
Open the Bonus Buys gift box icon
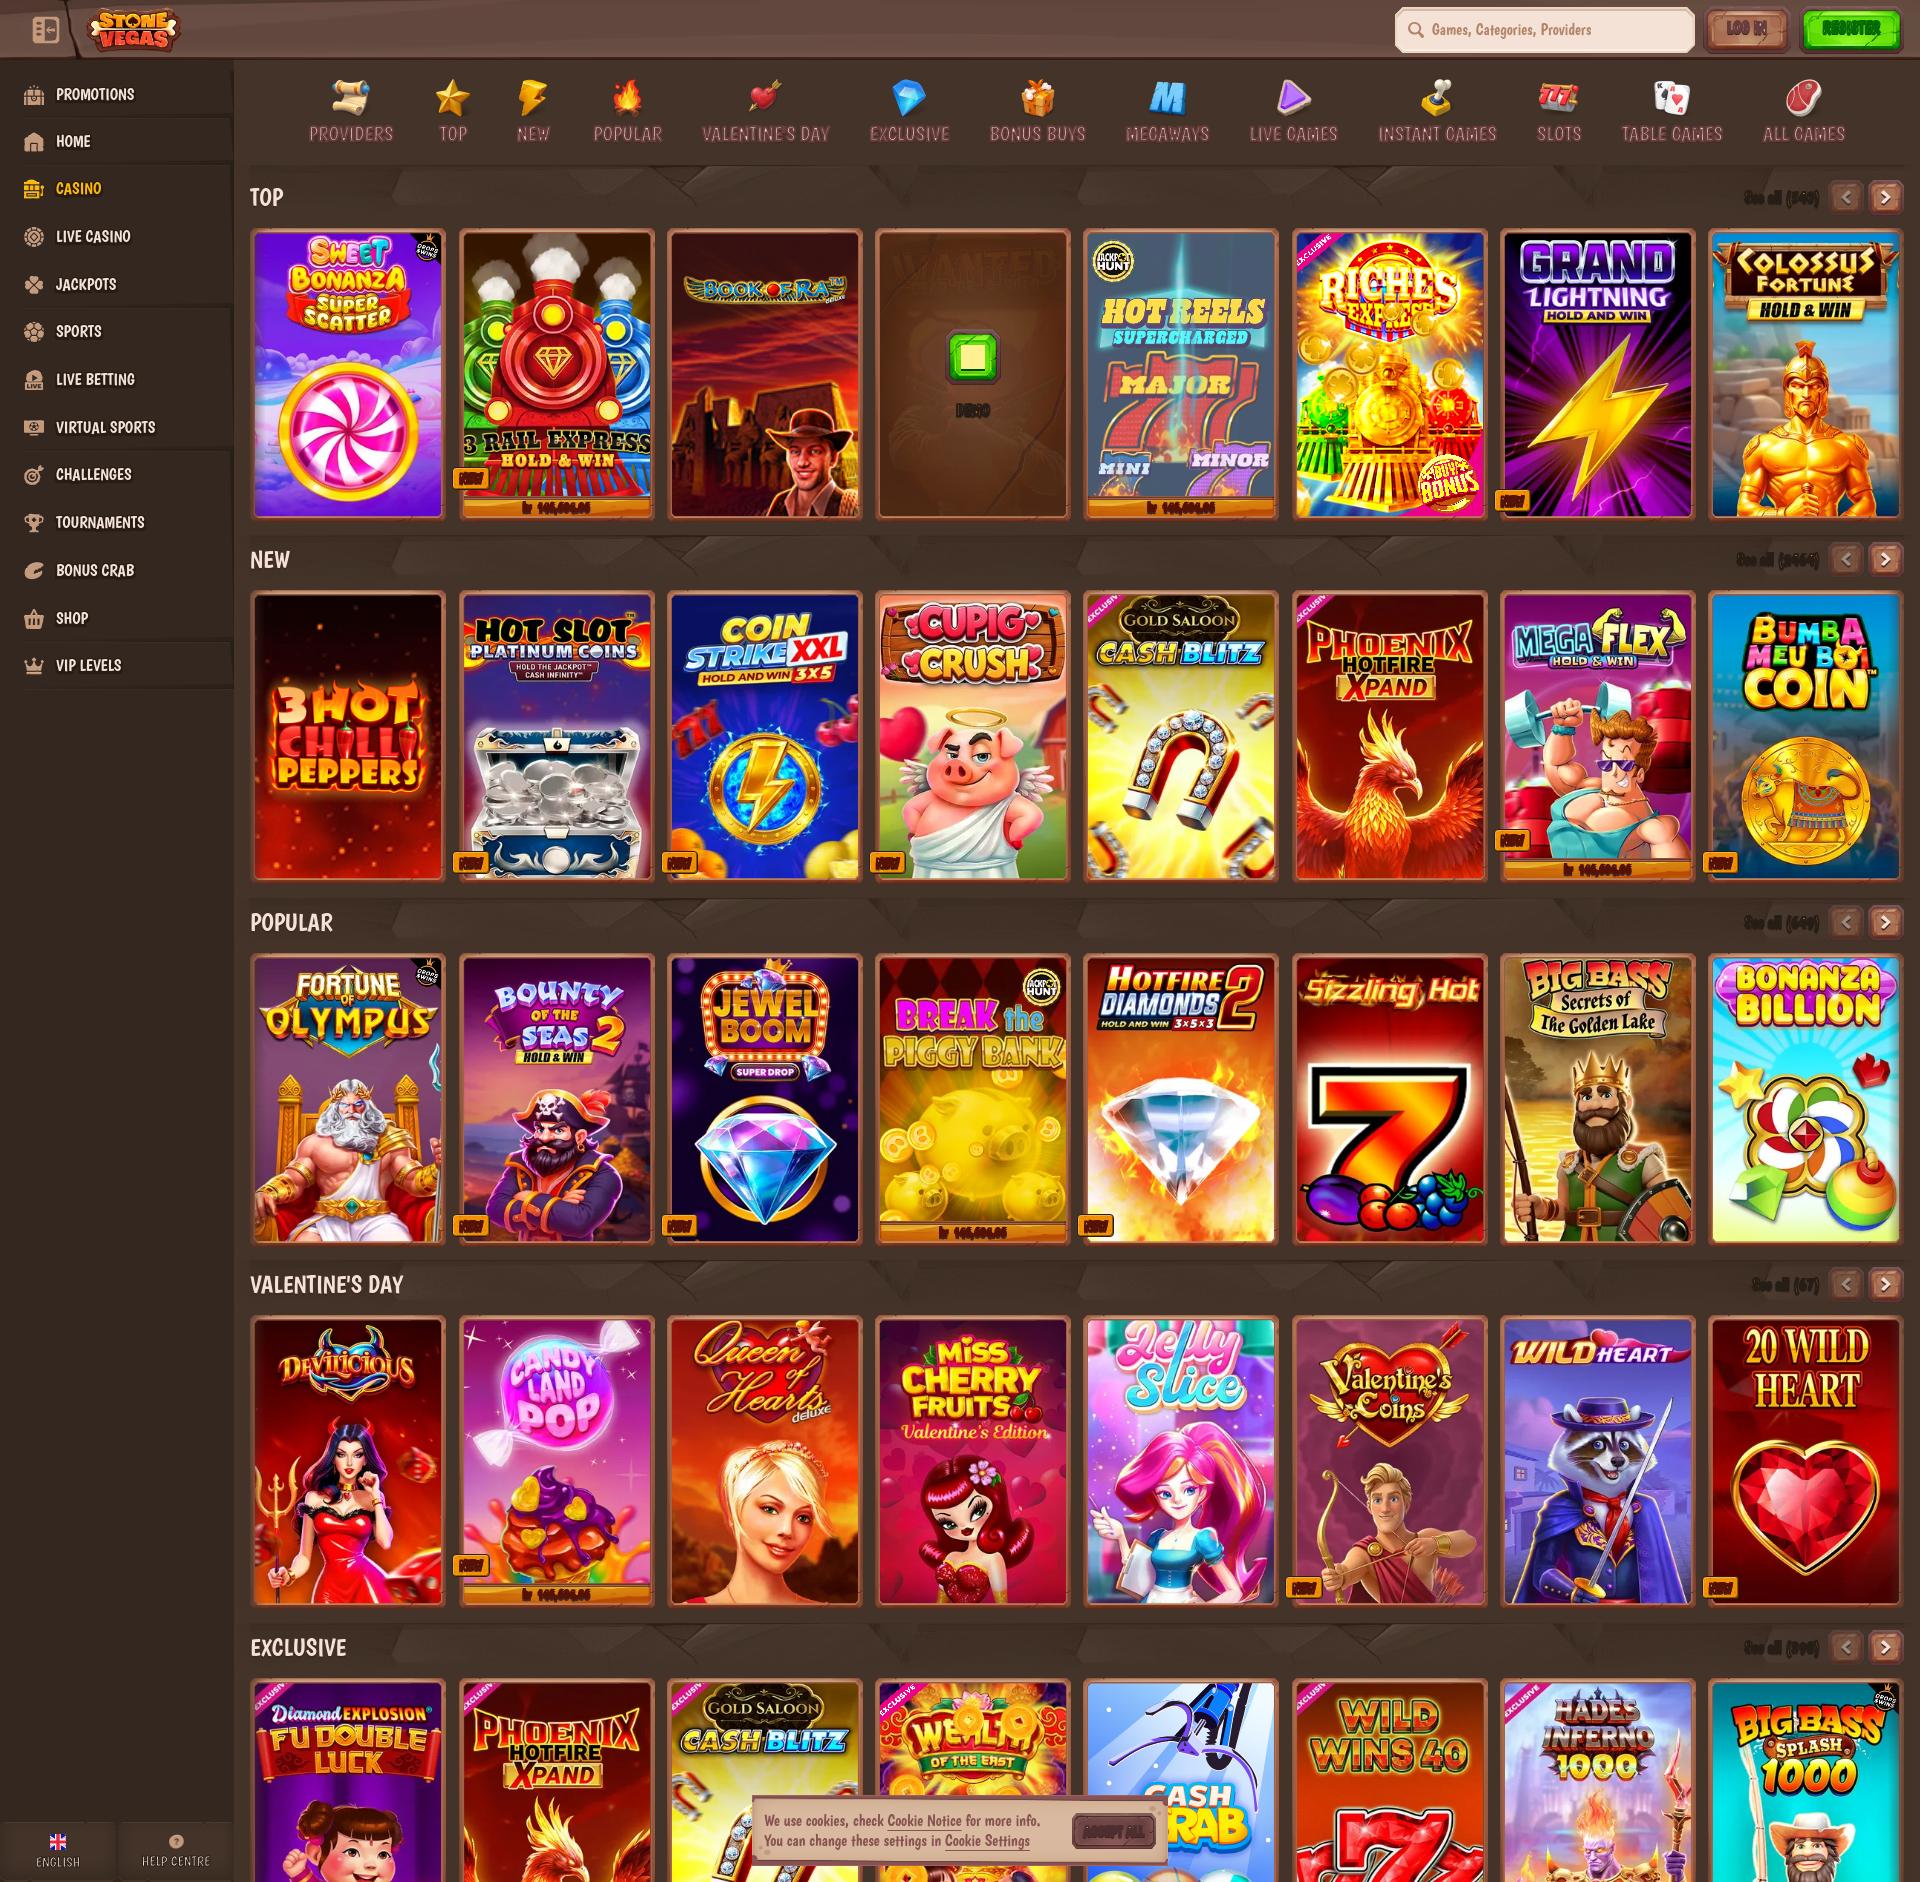point(1037,98)
